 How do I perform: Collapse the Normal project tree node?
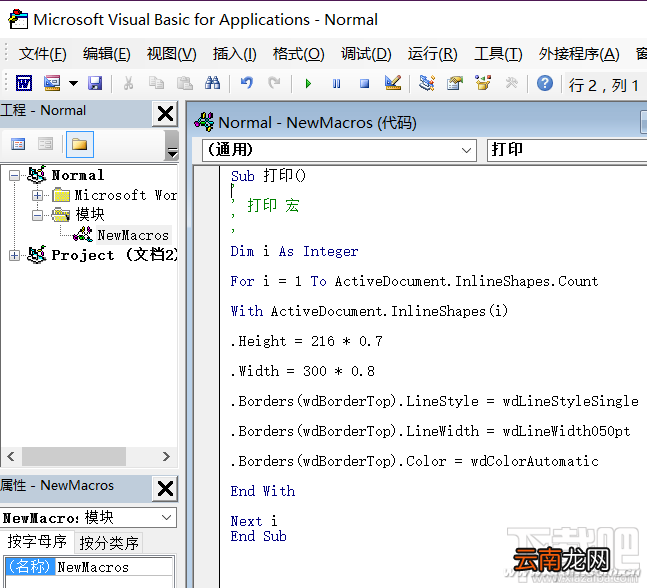14,175
